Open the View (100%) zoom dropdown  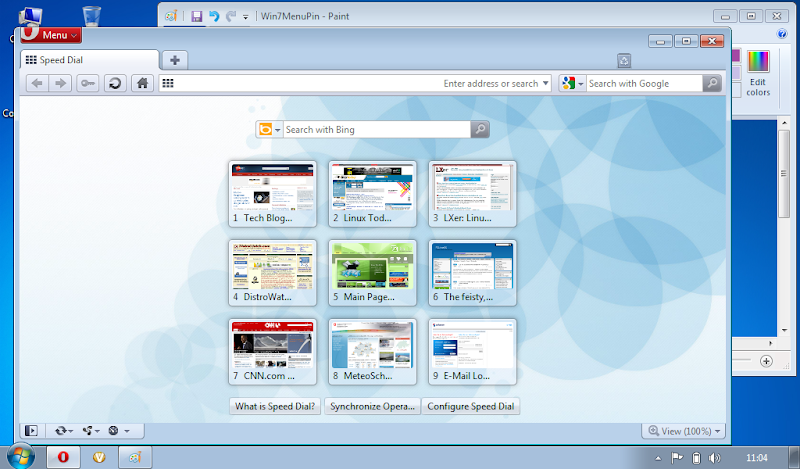(684, 431)
